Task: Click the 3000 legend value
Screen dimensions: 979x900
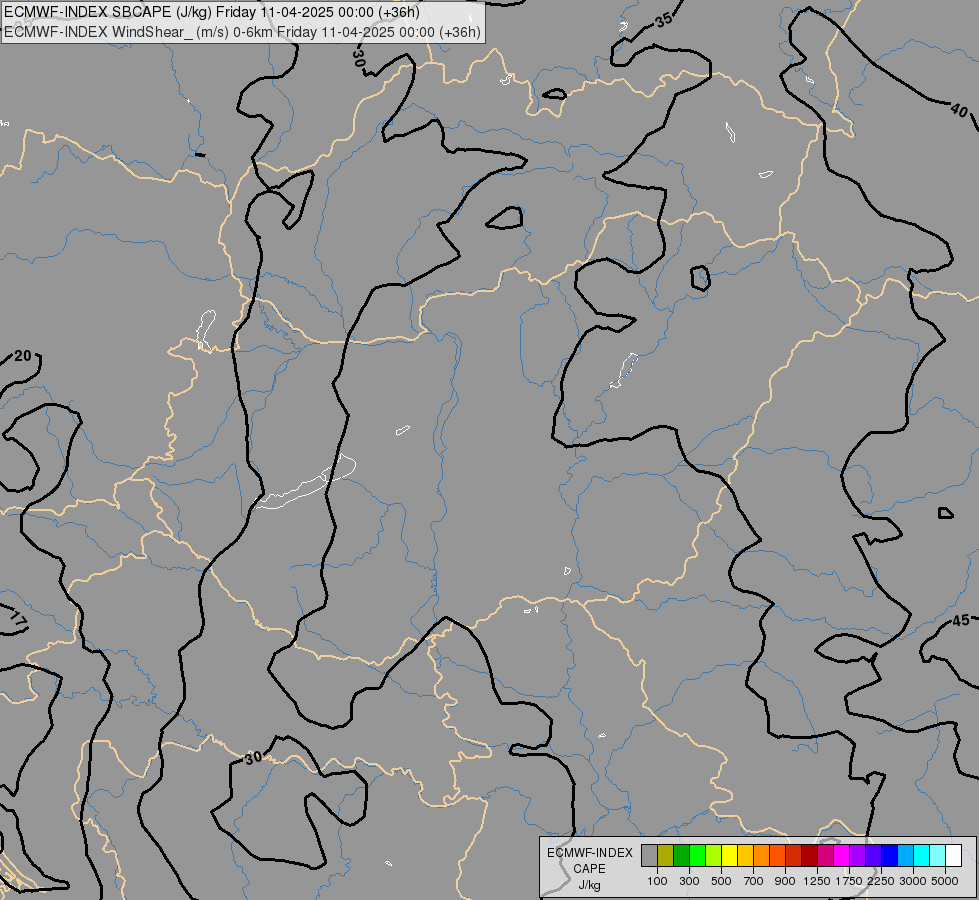Action: pos(913,881)
